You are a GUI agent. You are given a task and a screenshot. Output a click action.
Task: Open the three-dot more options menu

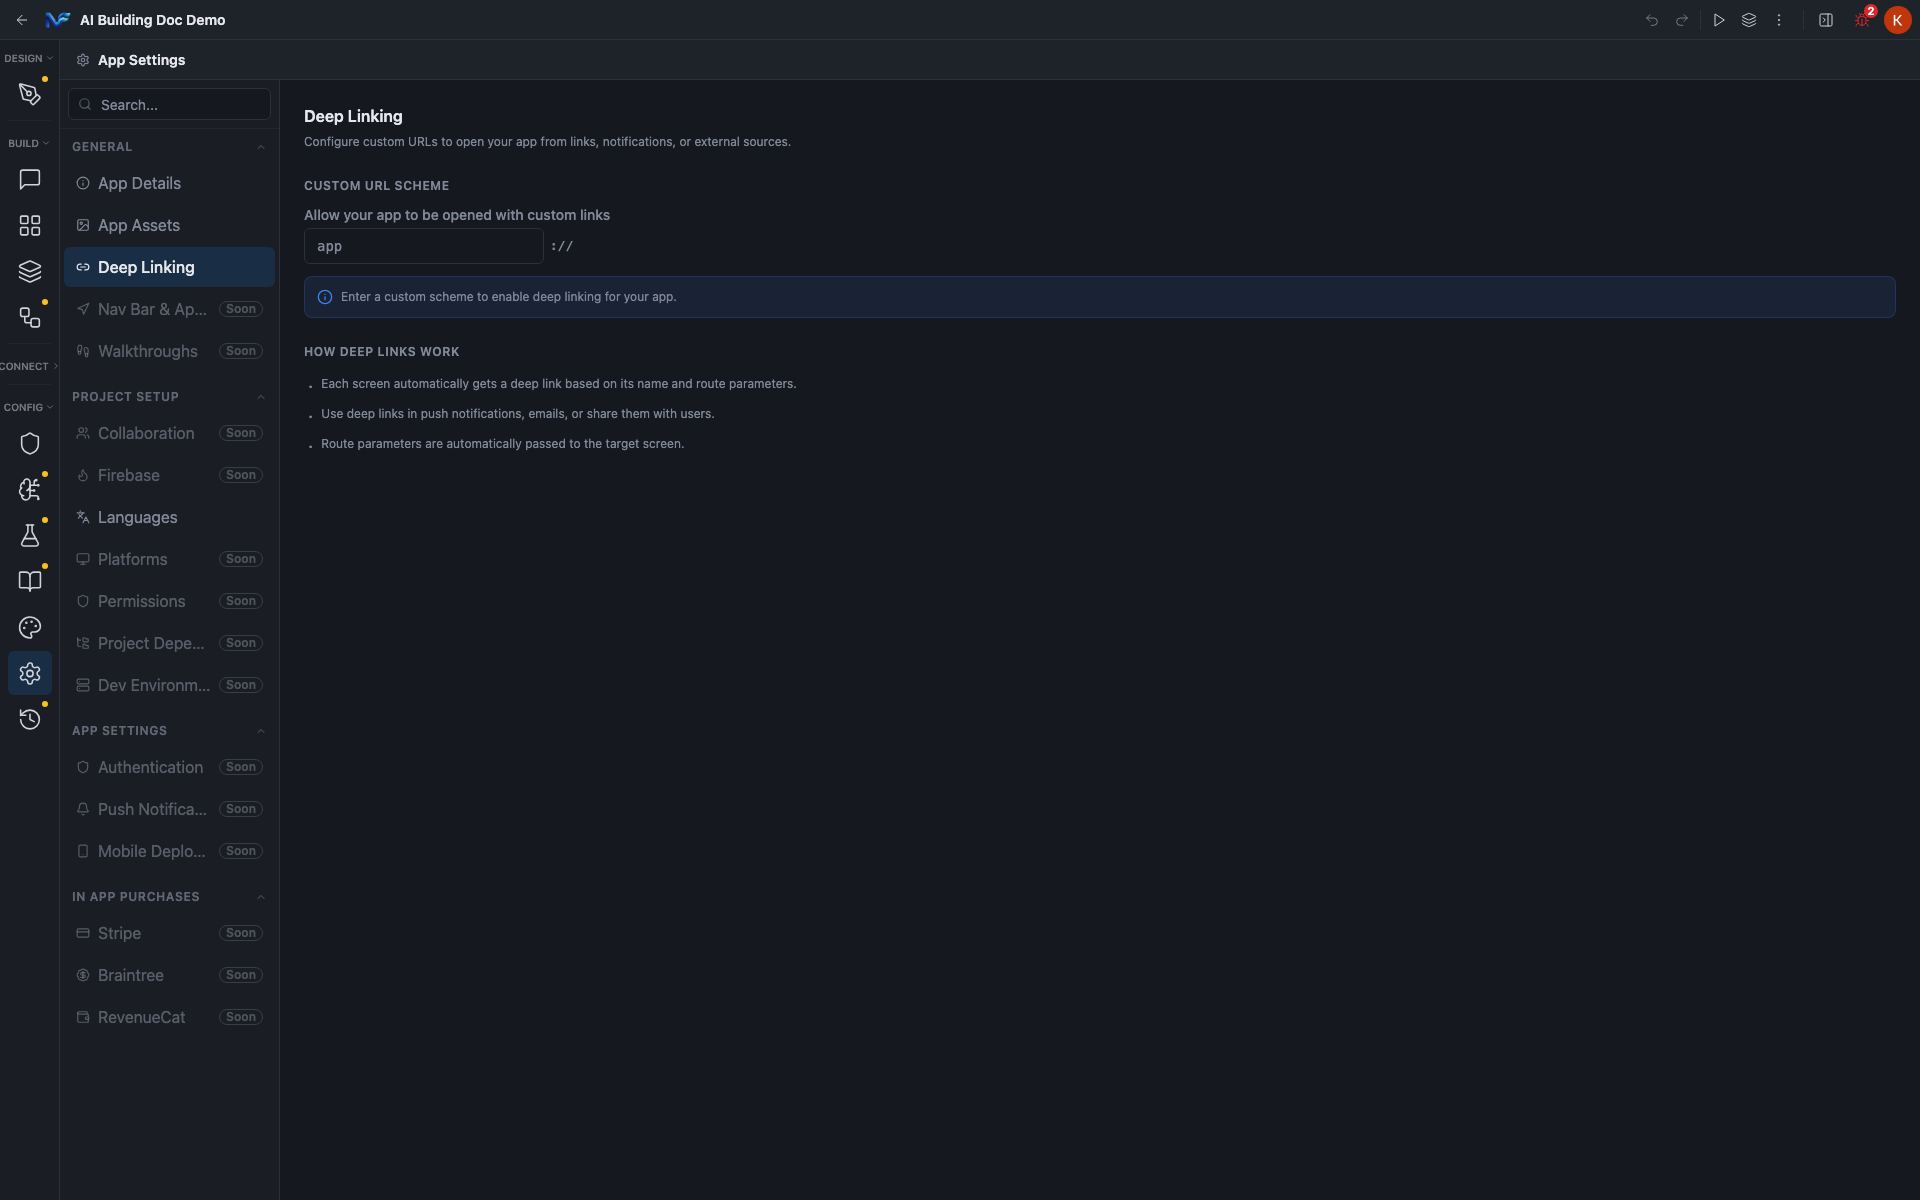coord(1779,20)
